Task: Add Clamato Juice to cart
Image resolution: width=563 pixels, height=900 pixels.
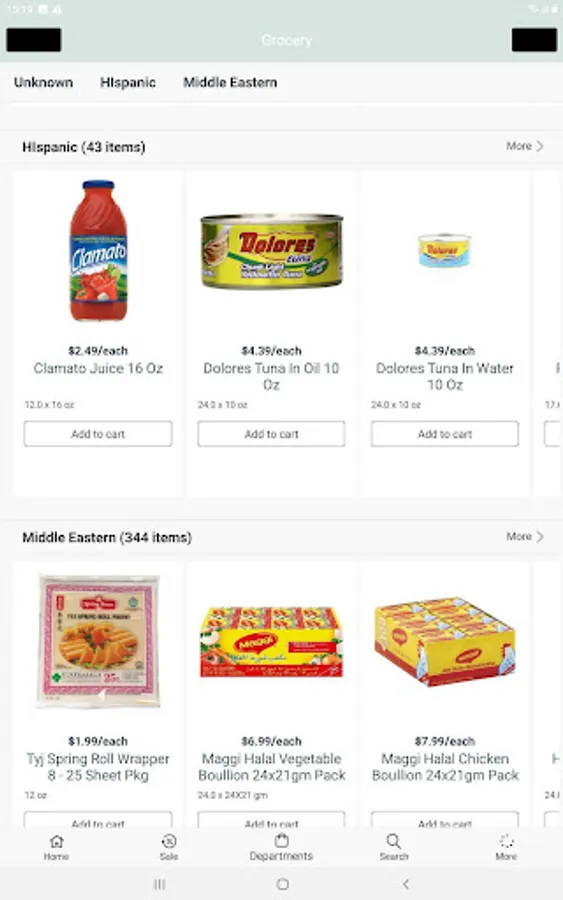Action: (98, 434)
